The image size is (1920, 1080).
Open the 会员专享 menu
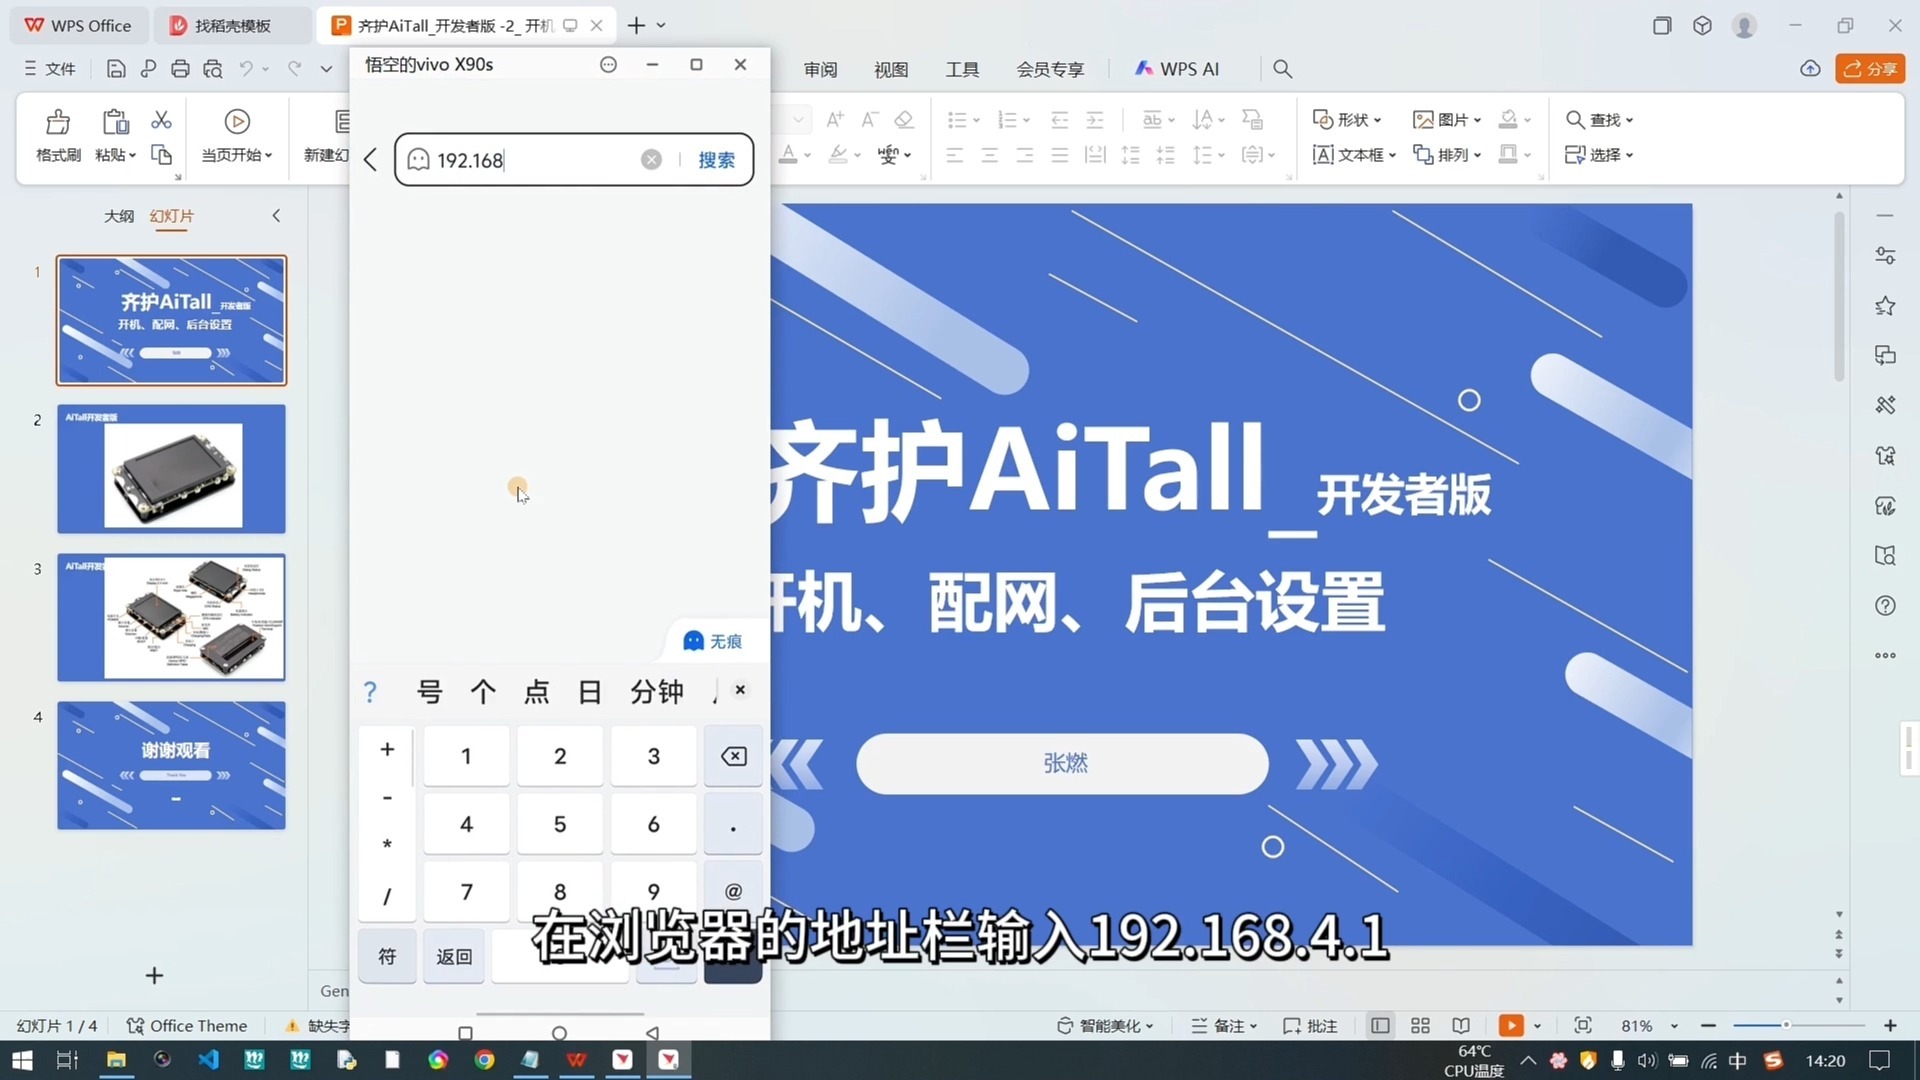pyautogui.click(x=1050, y=68)
